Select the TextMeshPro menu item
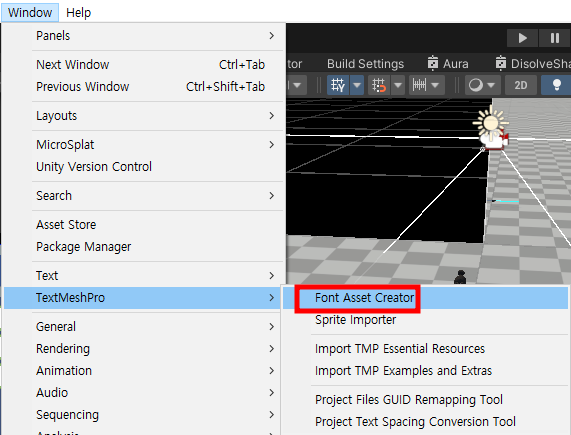The height and width of the screenshot is (435, 571). click(x=143, y=298)
